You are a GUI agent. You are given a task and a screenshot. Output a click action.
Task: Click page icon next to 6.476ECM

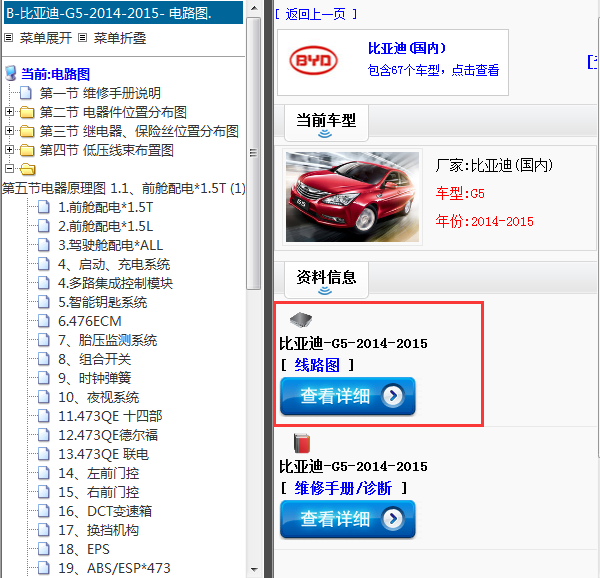(x=44, y=321)
